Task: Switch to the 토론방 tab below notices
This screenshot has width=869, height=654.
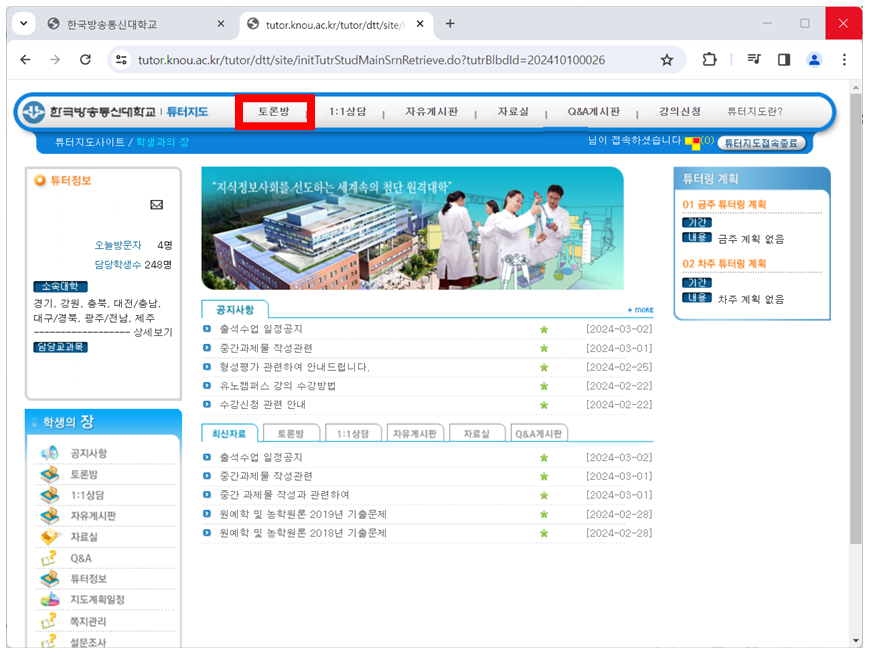Action: tap(291, 434)
